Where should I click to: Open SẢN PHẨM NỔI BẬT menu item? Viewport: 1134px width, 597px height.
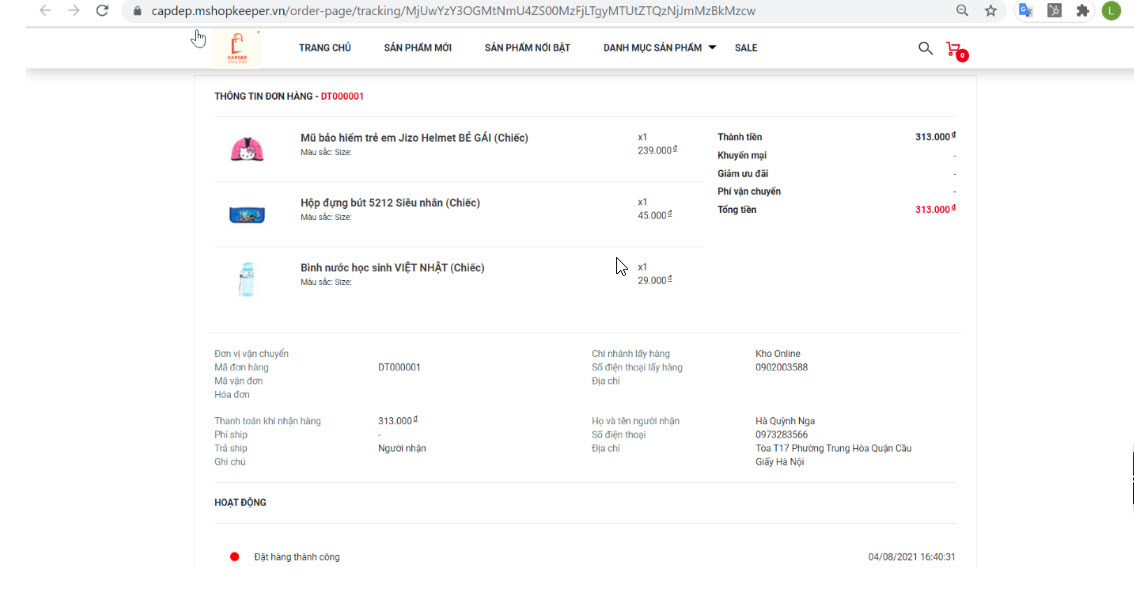click(x=527, y=48)
